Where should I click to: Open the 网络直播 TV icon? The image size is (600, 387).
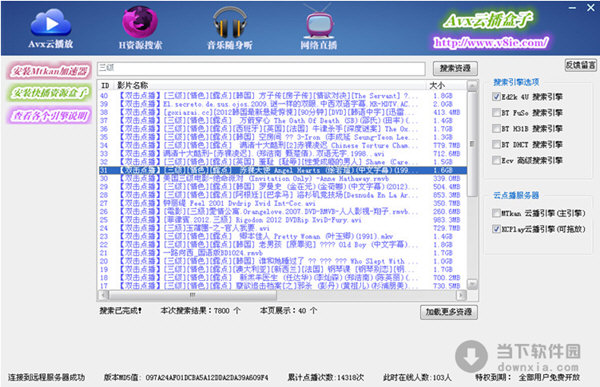click(x=318, y=22)
